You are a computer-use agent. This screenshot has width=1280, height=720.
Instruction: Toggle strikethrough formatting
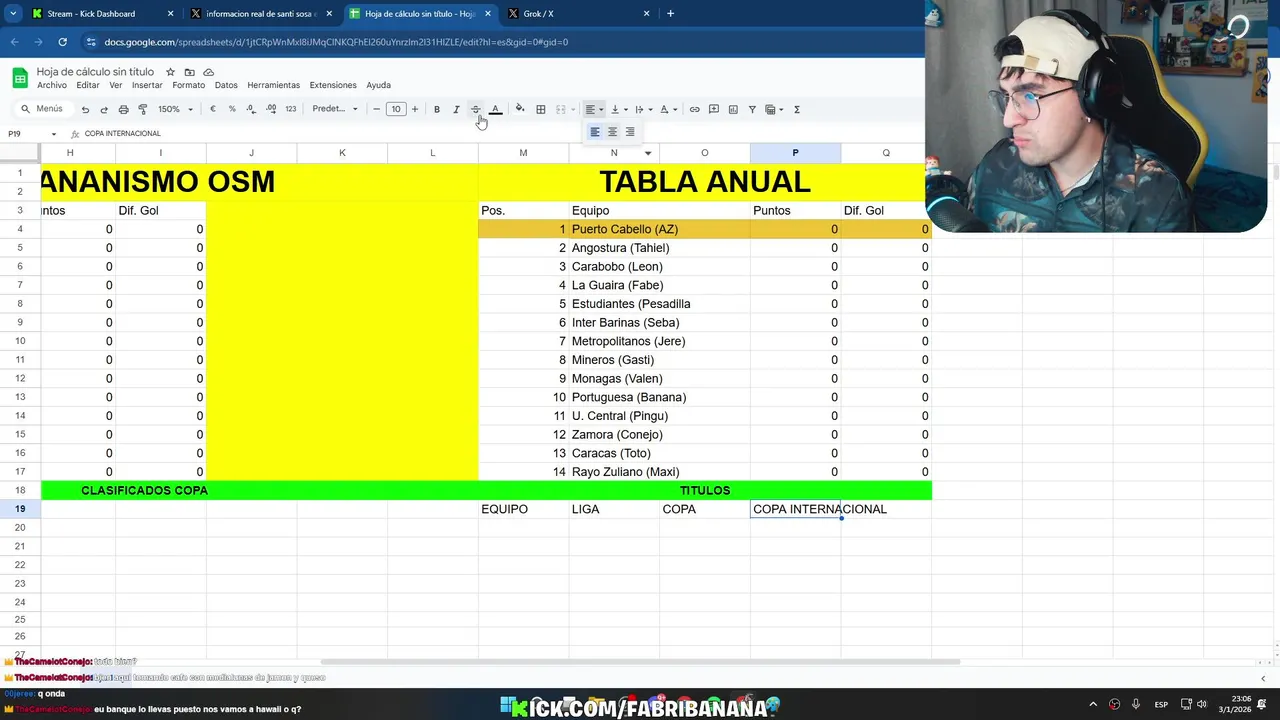point(475,109)
